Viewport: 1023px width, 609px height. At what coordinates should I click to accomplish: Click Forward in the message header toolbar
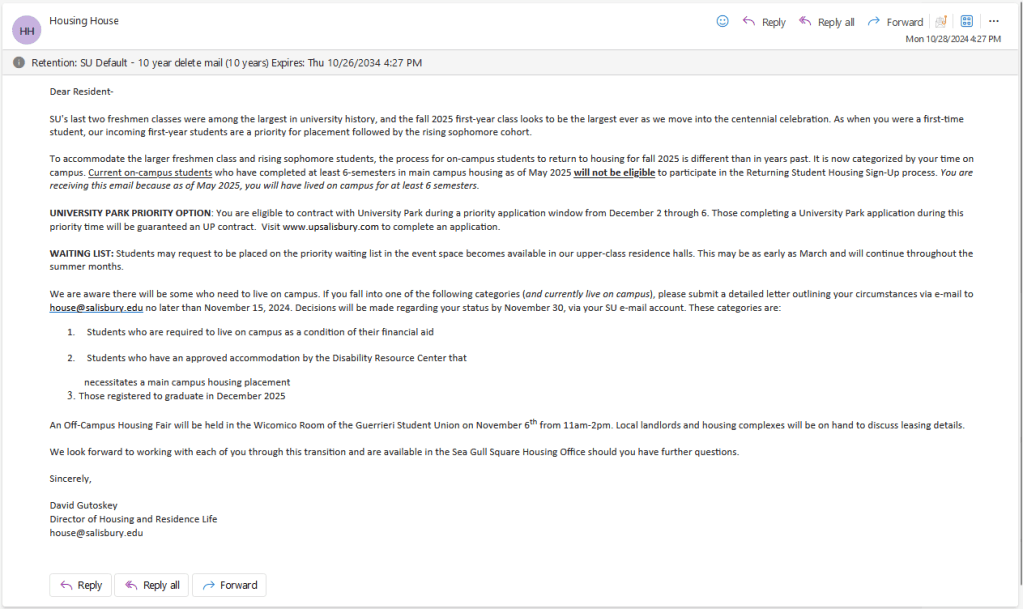(895, 22)
